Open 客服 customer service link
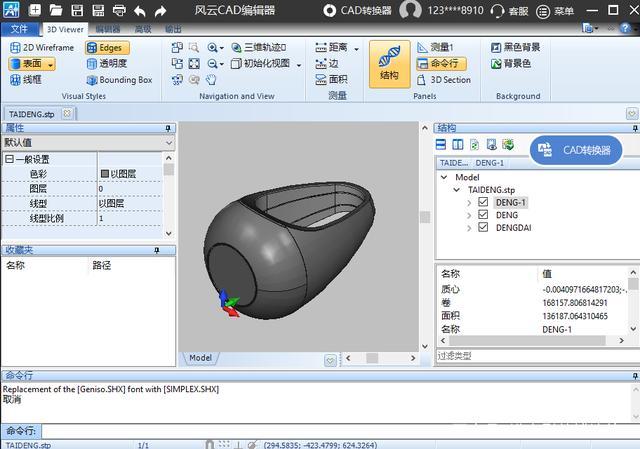Image resolution: width=640 pixels, height=449 pixels. [510, 11]
